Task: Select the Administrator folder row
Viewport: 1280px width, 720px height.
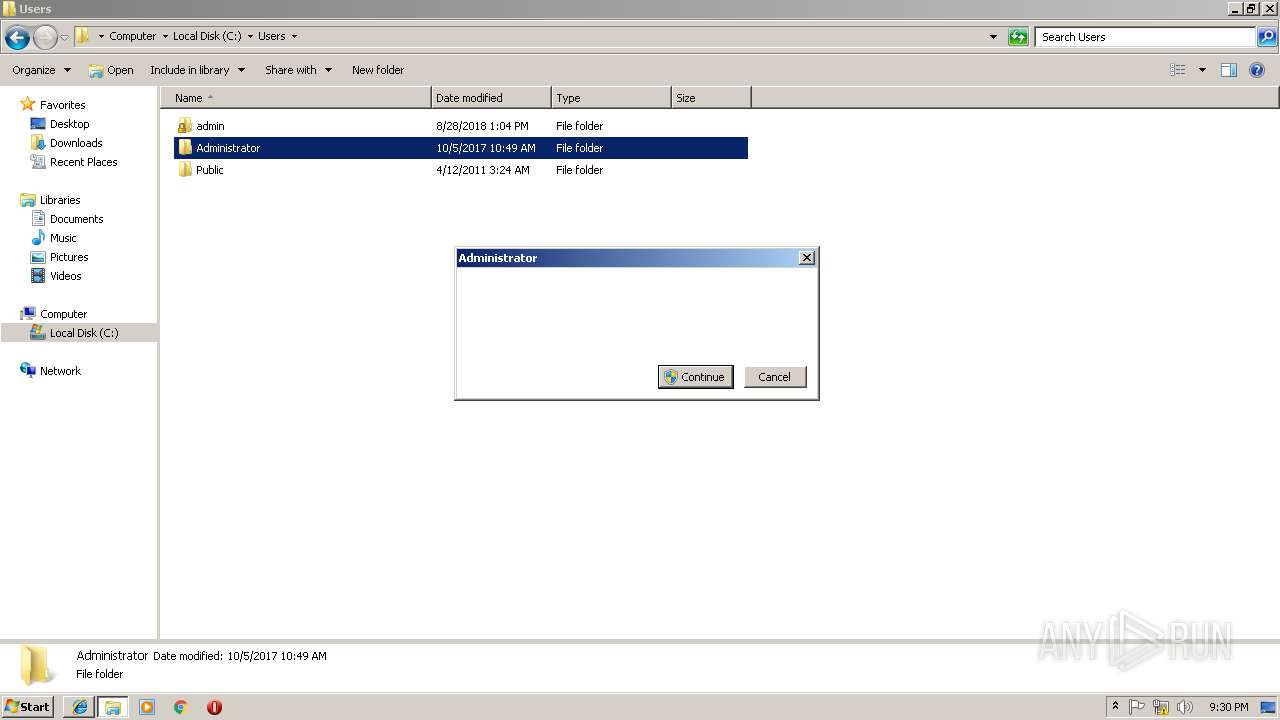Action: pyautogui.click(x=461, y=148)
